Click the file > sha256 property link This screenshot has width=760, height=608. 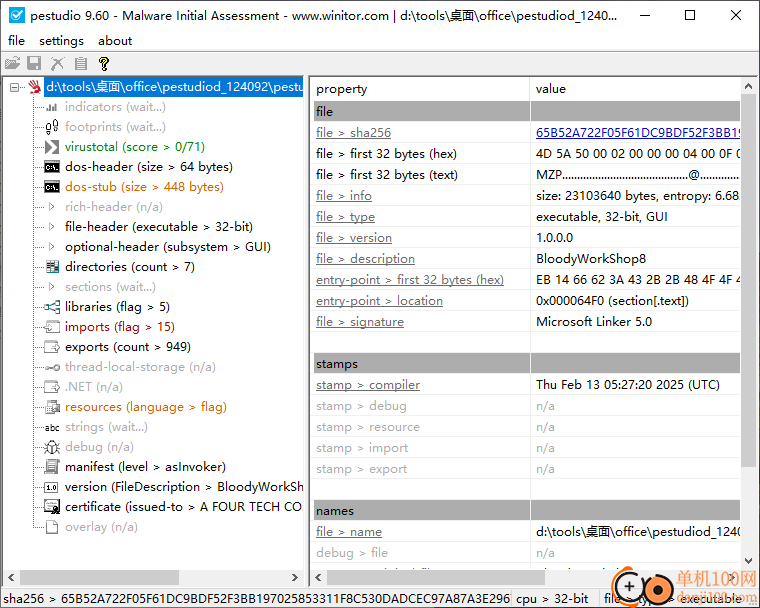click(353, 133)
